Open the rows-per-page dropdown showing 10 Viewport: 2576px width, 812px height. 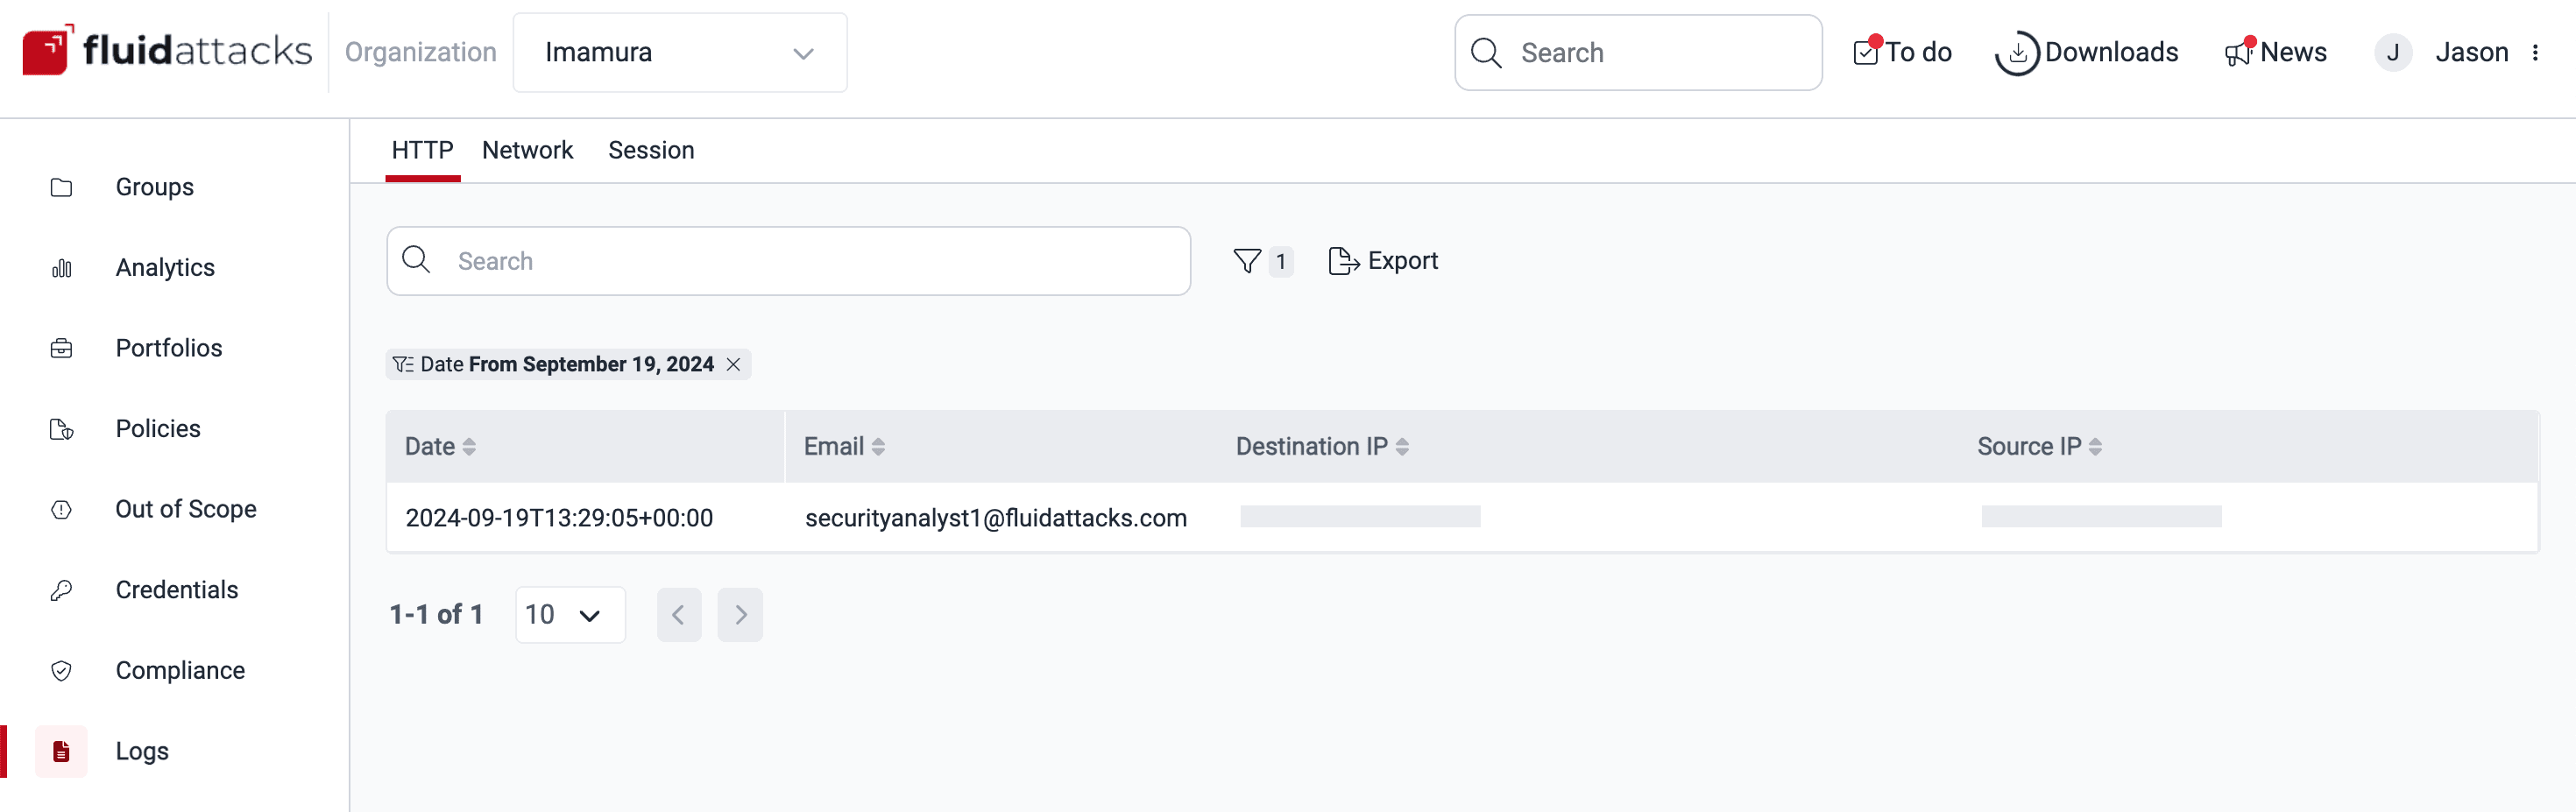pyautogui.click(x=569, y=614)
